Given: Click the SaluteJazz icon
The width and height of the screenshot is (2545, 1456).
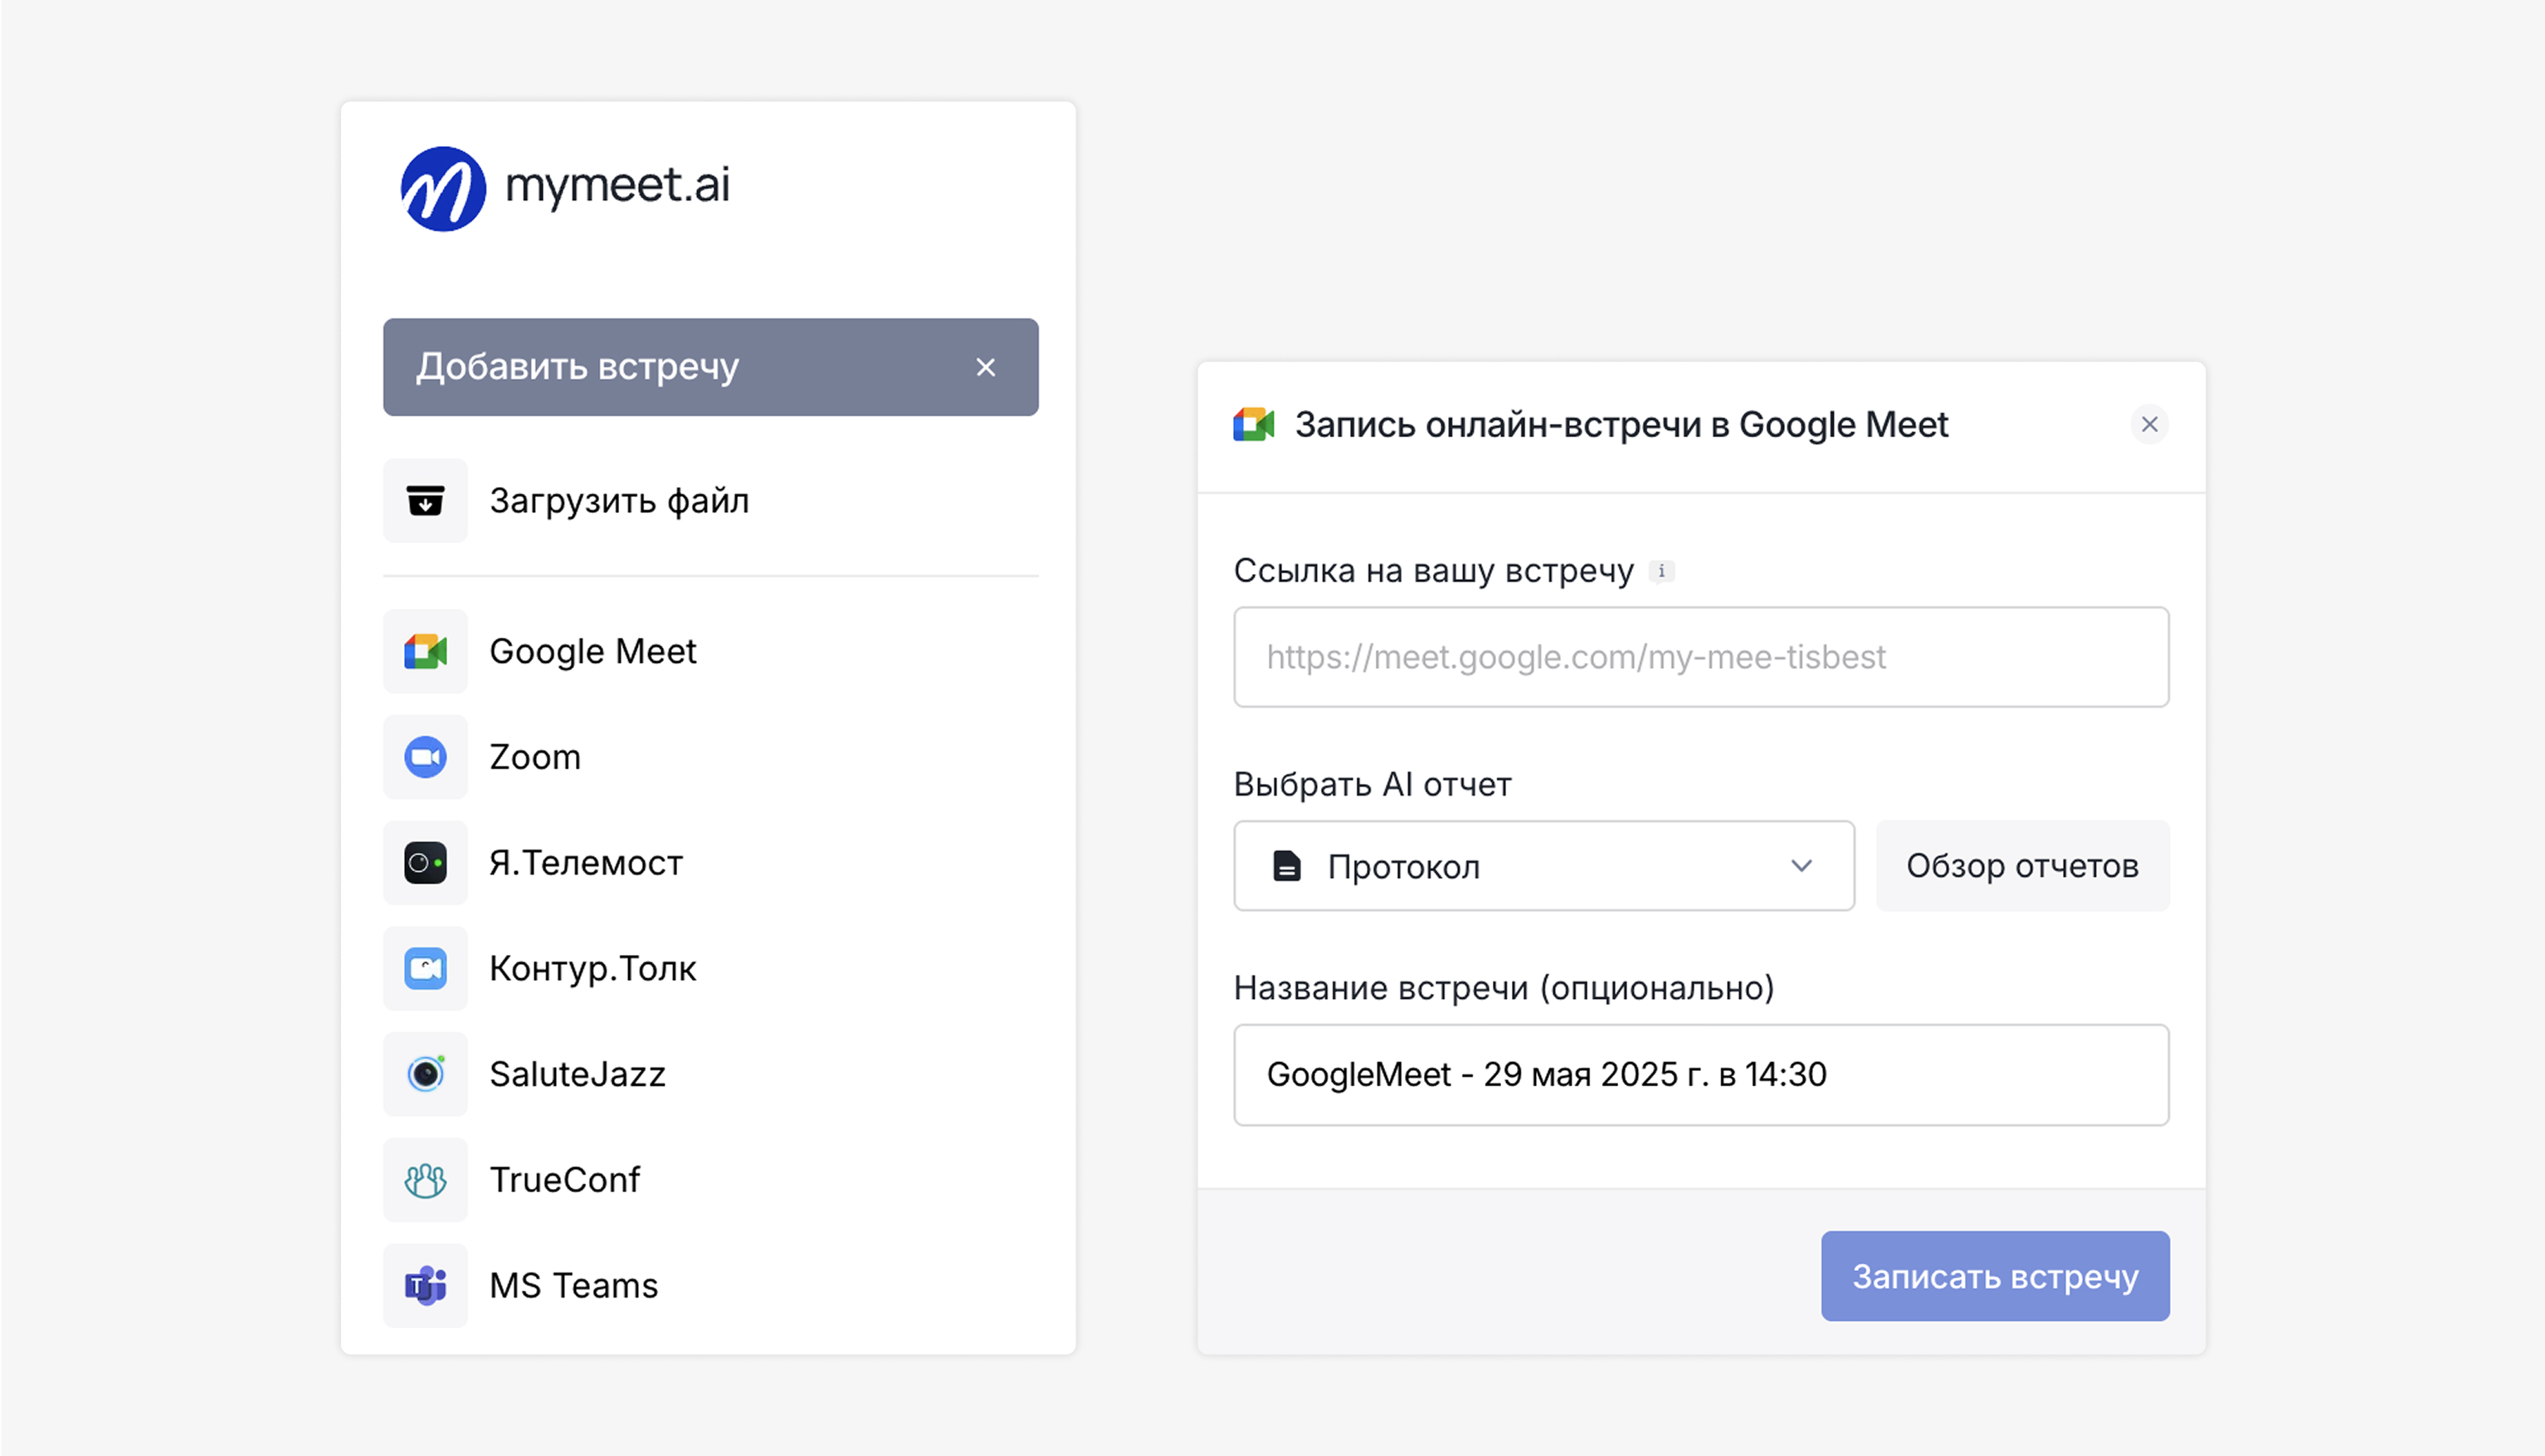Looking at the screenshot, I should pyautogui.click(x=425, y=1074).
